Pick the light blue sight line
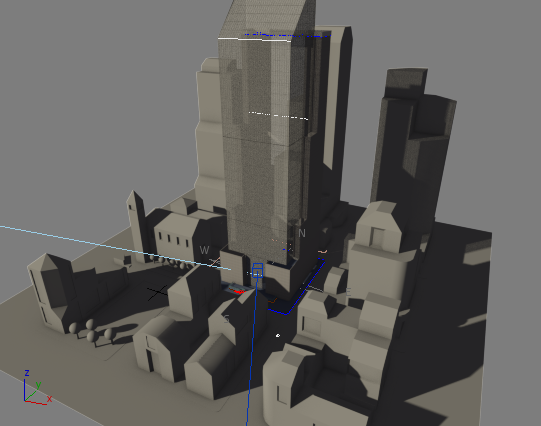Screen dimensions: 541x426 (116, 248)
